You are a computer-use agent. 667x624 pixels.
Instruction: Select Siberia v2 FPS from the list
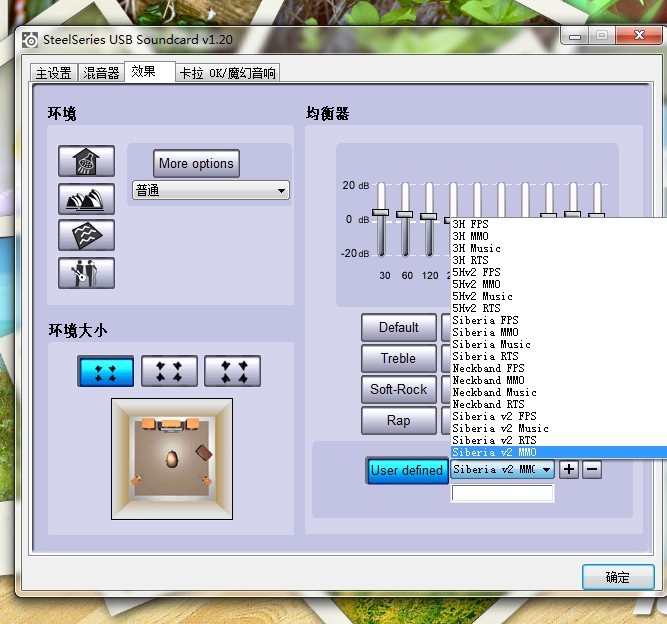tap(559, 416)
